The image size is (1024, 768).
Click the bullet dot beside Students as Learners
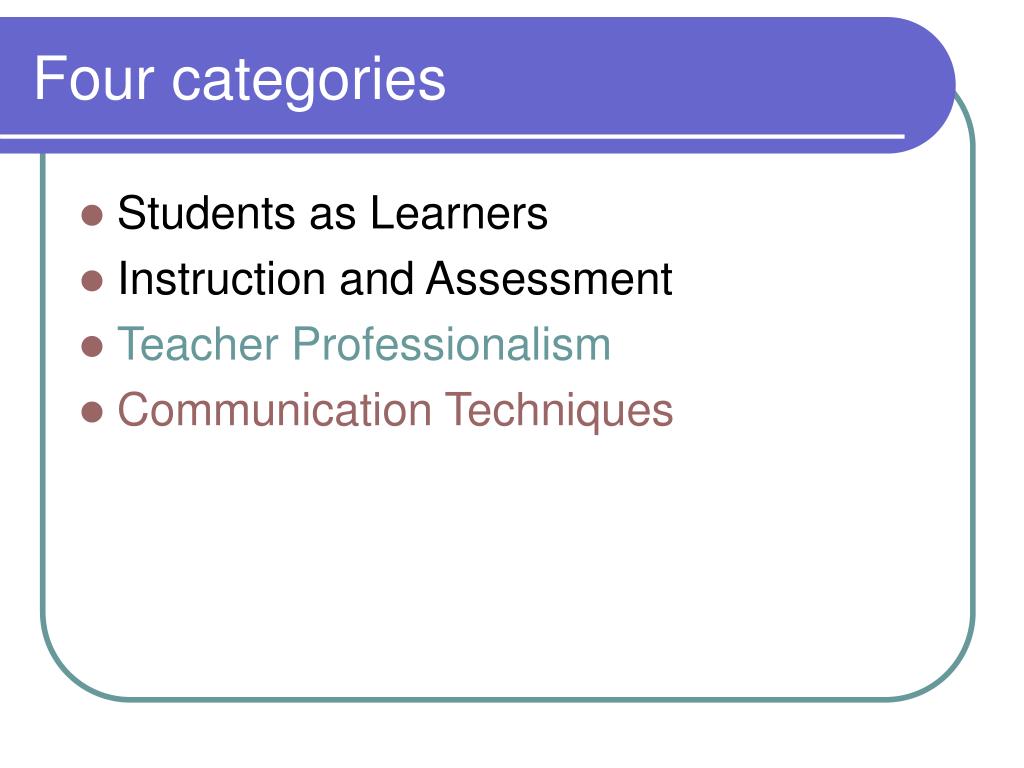pyautogui.click(x=92, y=215)
